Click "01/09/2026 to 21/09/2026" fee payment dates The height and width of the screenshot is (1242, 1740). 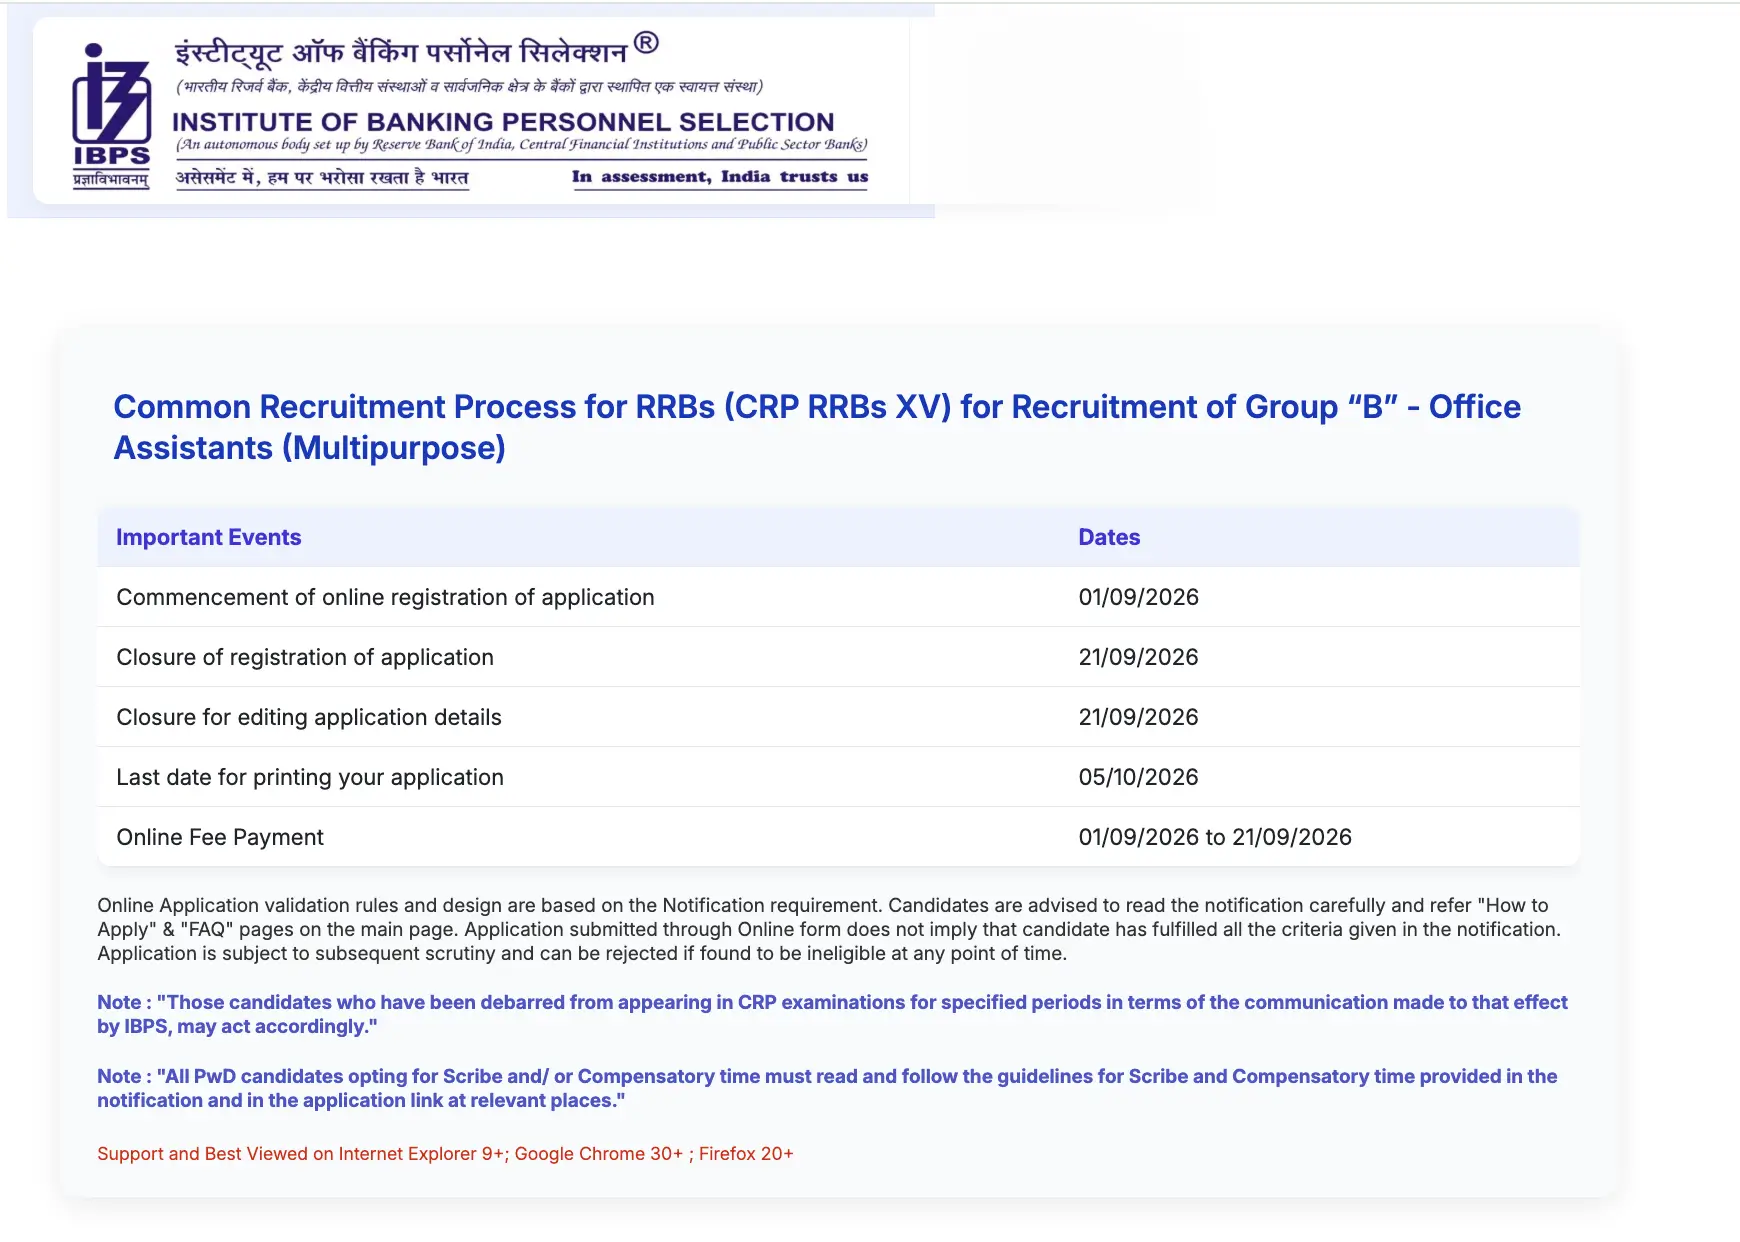(1215, 837)
